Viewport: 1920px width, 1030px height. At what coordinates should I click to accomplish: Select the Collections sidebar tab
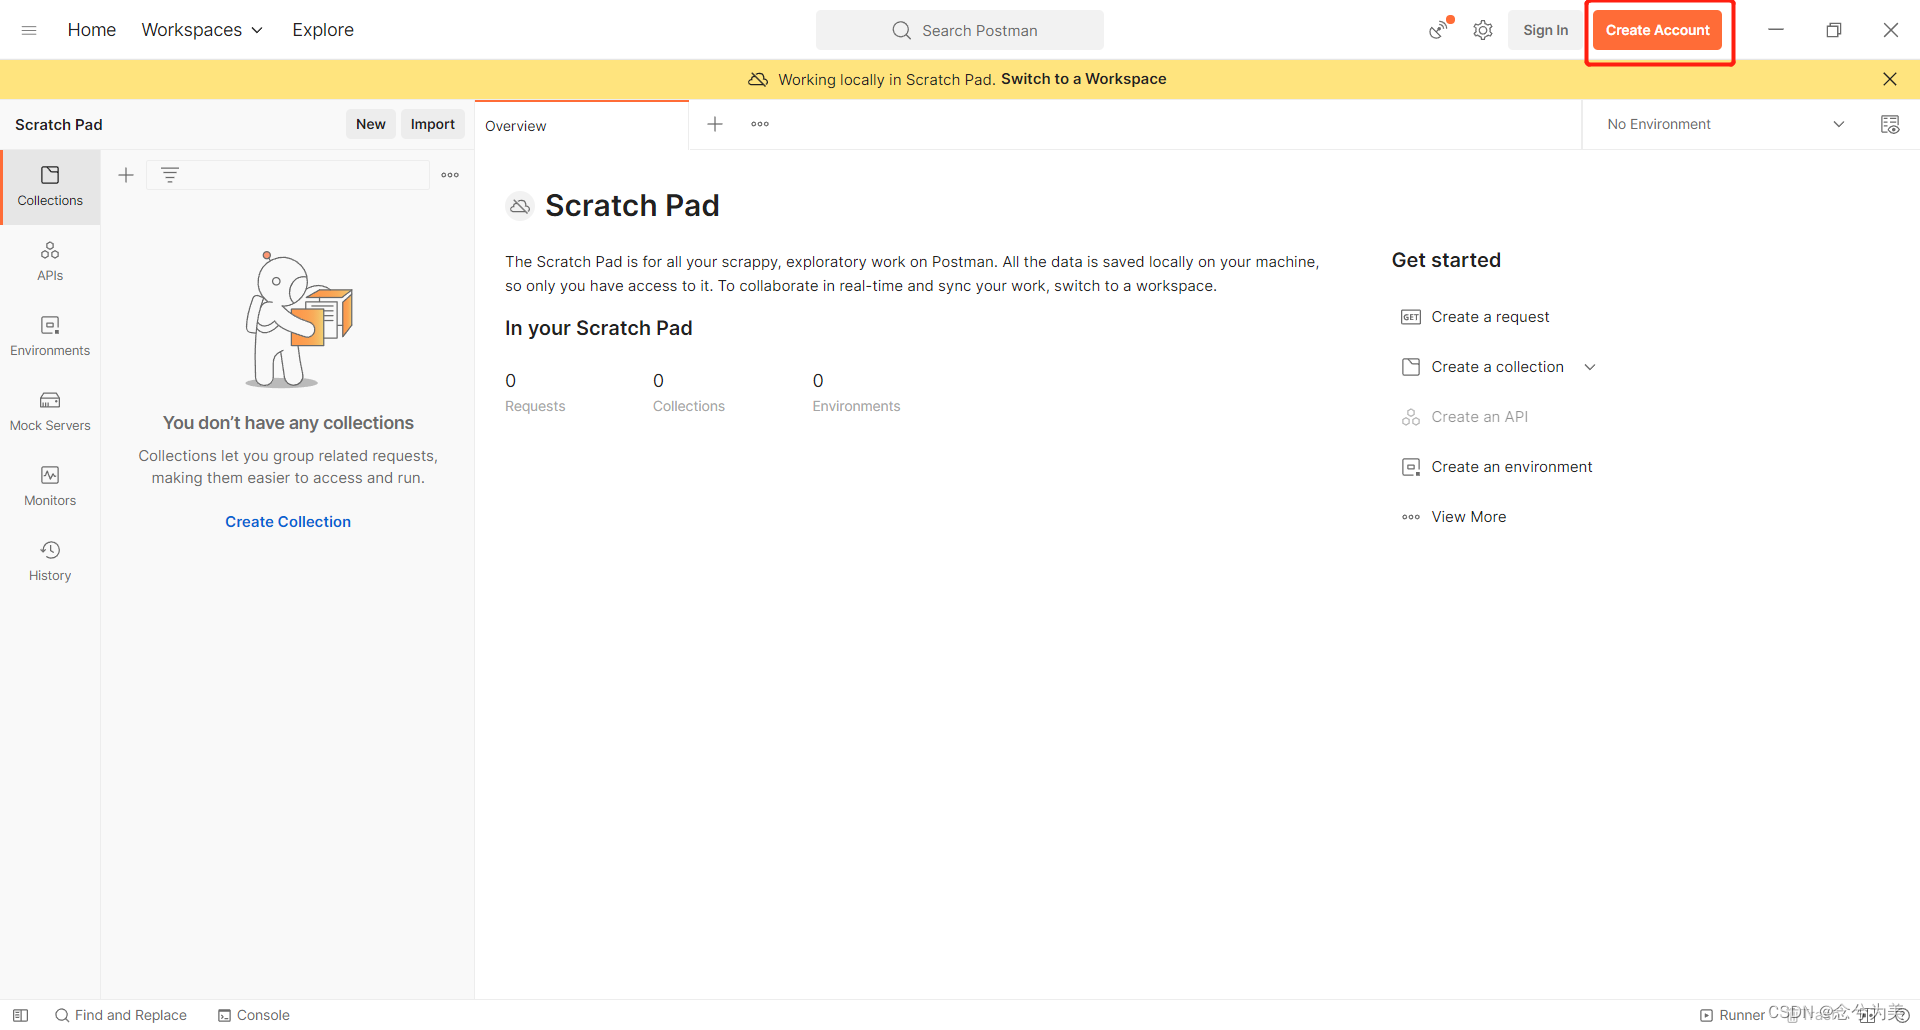click(x=50, y=187)
